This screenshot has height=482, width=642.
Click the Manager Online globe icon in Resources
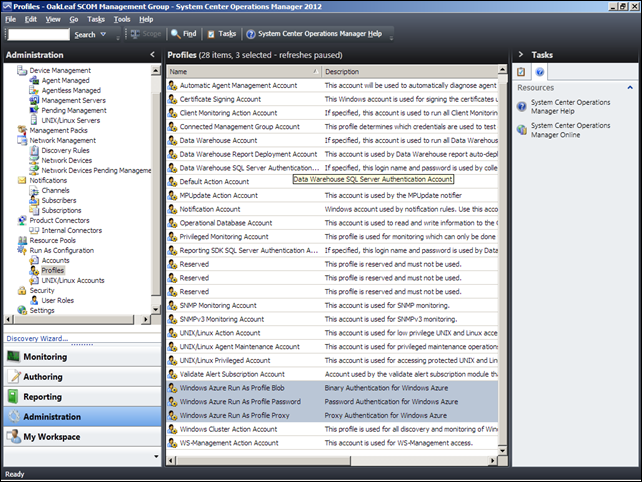(522, 130)
